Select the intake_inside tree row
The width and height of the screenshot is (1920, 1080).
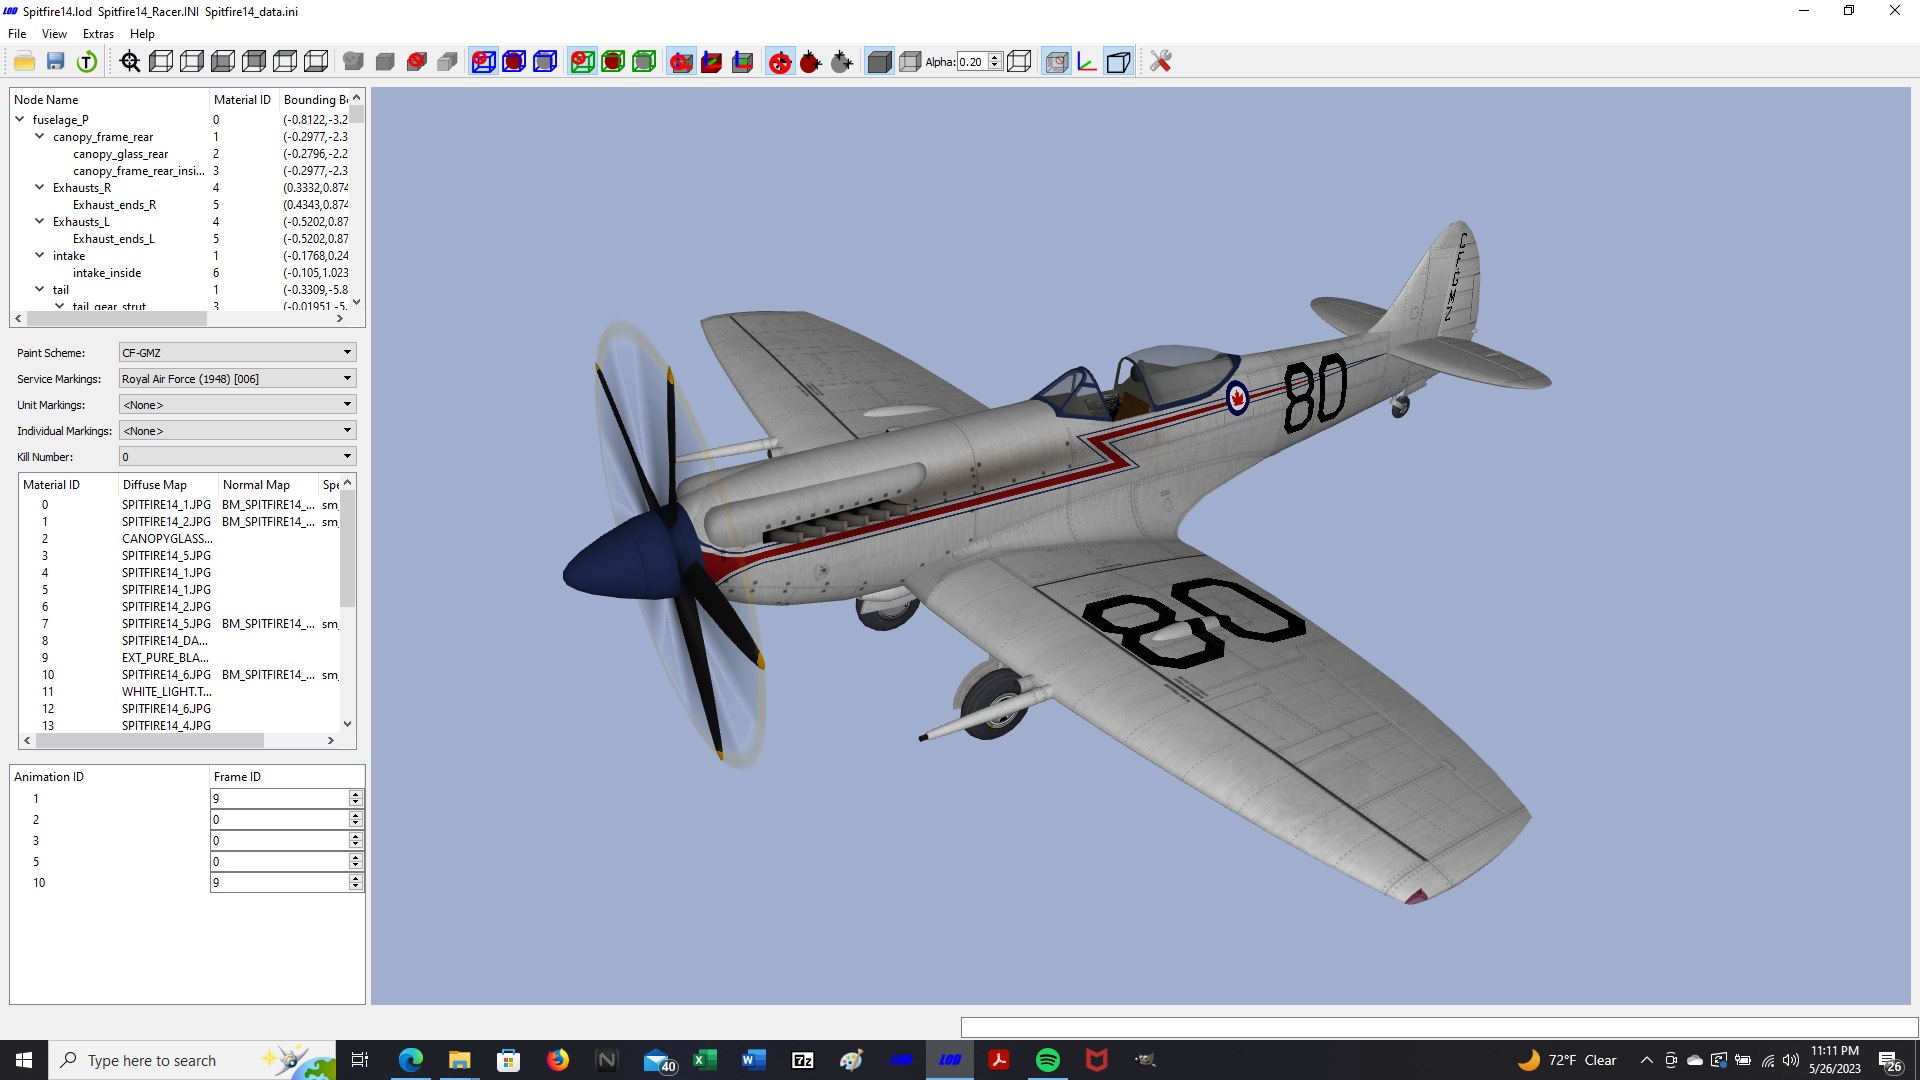[180, 273]
